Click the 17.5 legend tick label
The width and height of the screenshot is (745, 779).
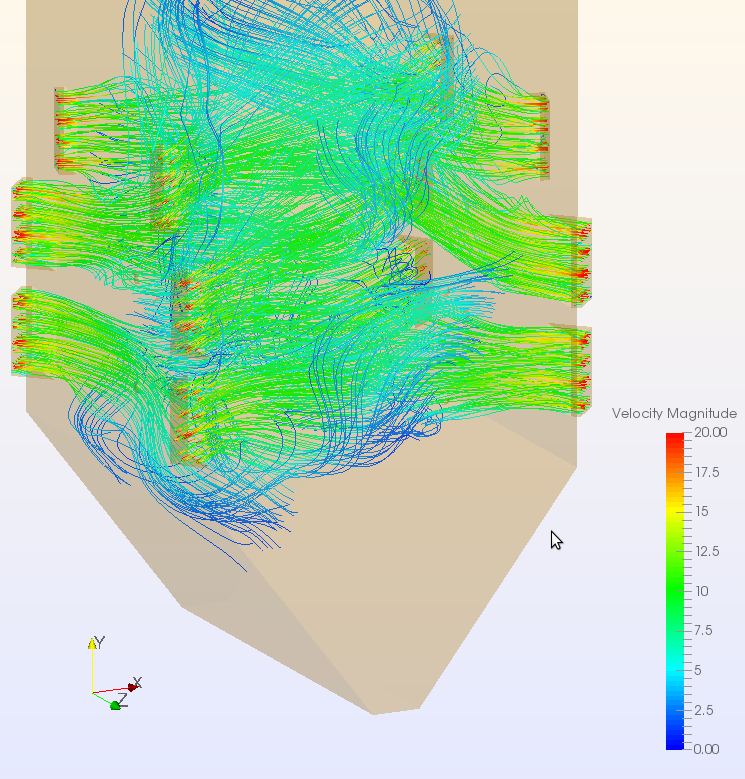708,472
